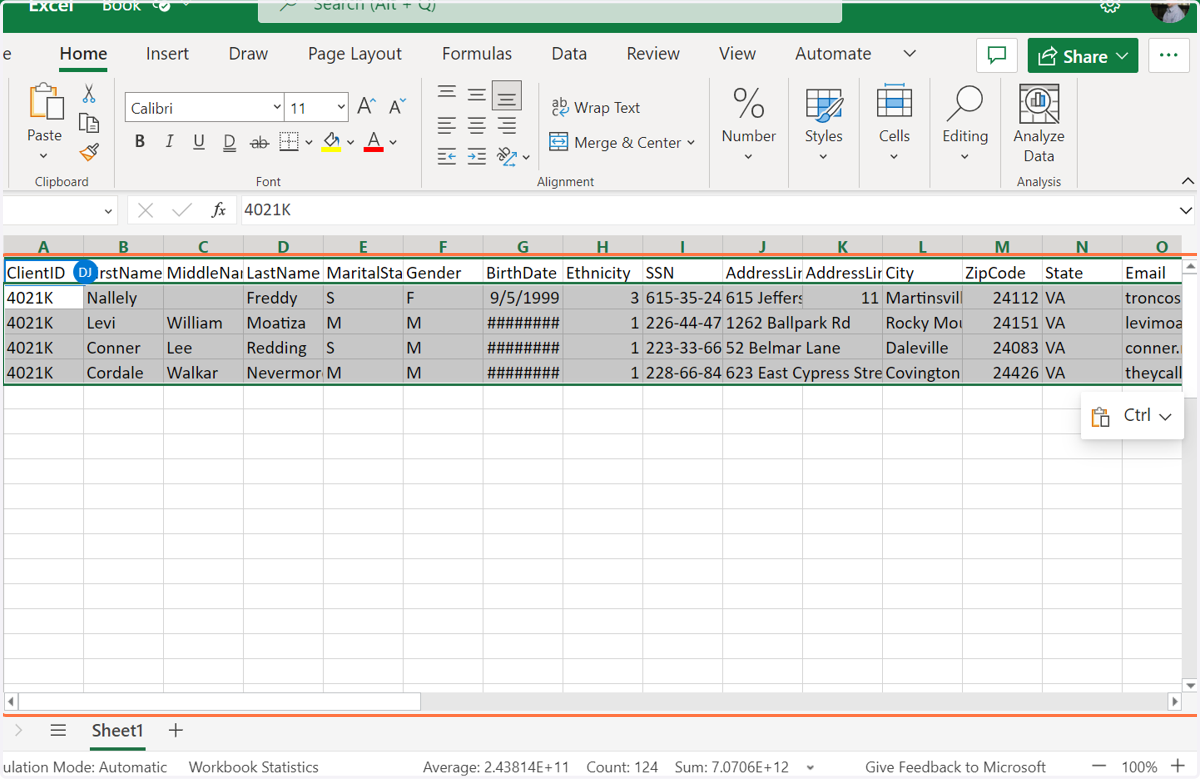The height and width of the screenshot is (779, 1200).
Task: Click the red font color button
Action: point(374,142)
